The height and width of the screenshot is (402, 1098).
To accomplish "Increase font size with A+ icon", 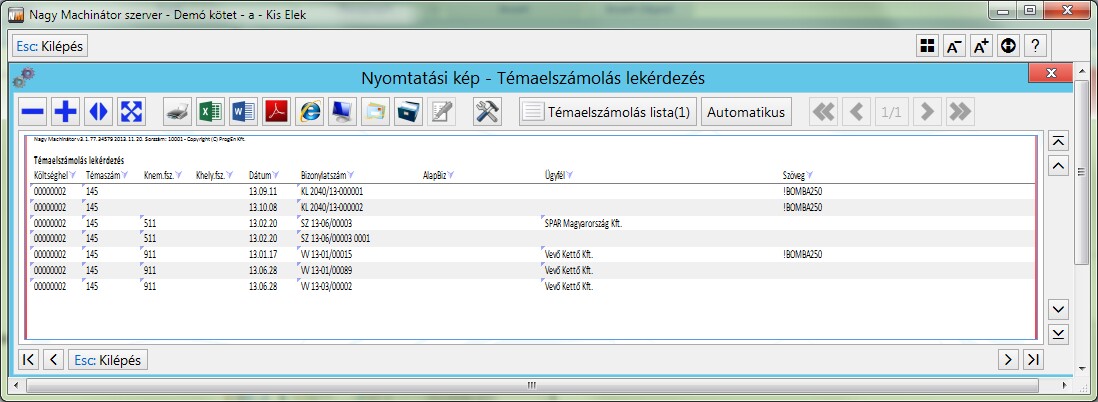I will (981, 46).
